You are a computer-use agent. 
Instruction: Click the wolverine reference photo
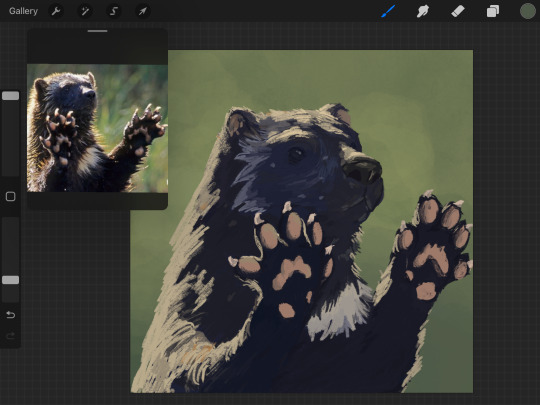(97, 128)
